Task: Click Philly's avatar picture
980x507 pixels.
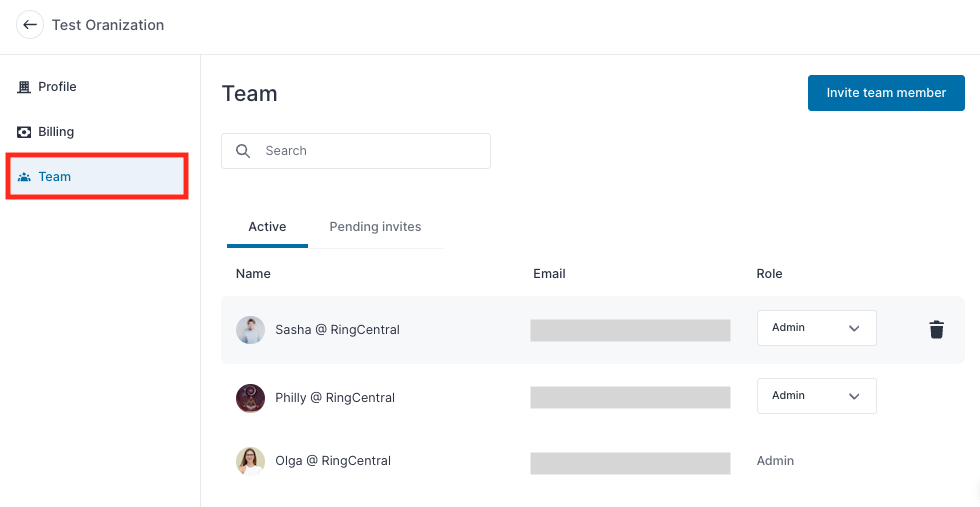Action: point(250,398)
